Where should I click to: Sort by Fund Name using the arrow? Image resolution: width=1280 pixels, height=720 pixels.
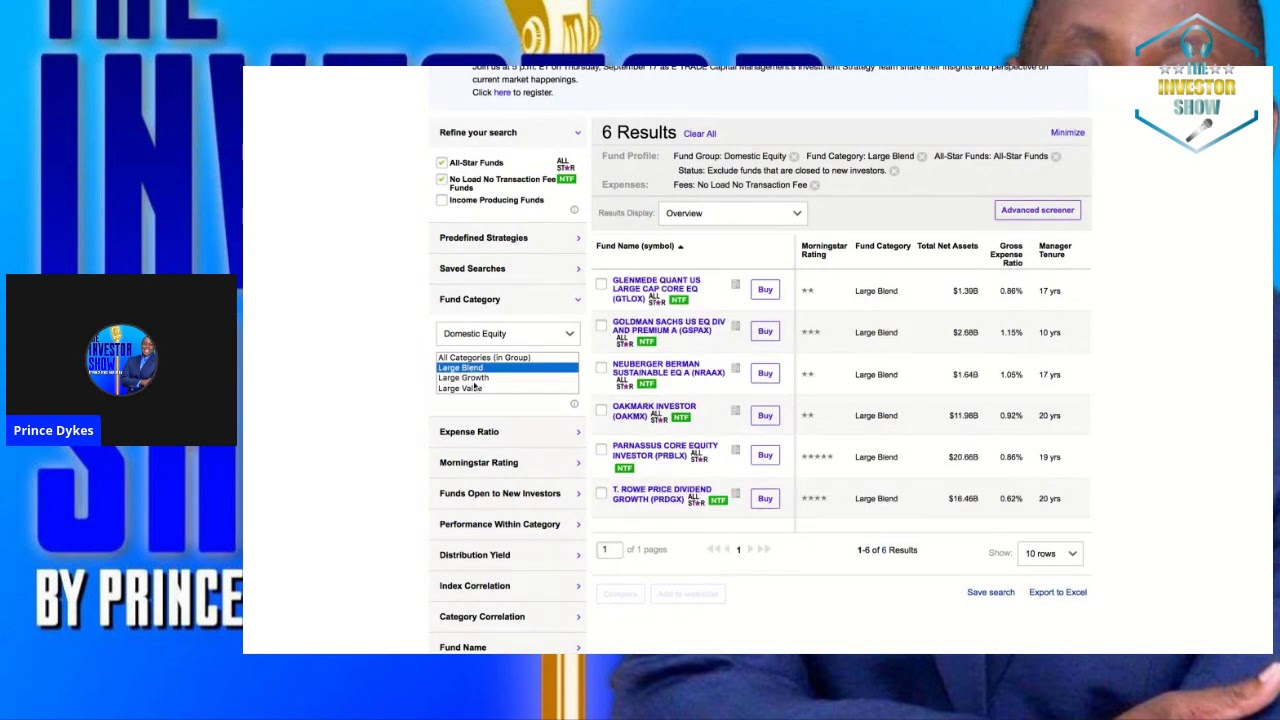coord(680,247)
